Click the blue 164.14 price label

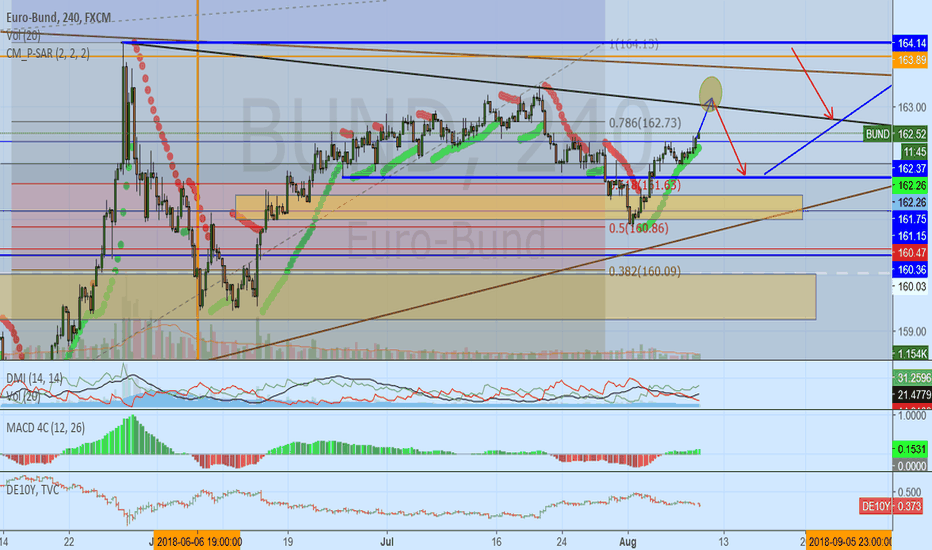tap(911, 43)
